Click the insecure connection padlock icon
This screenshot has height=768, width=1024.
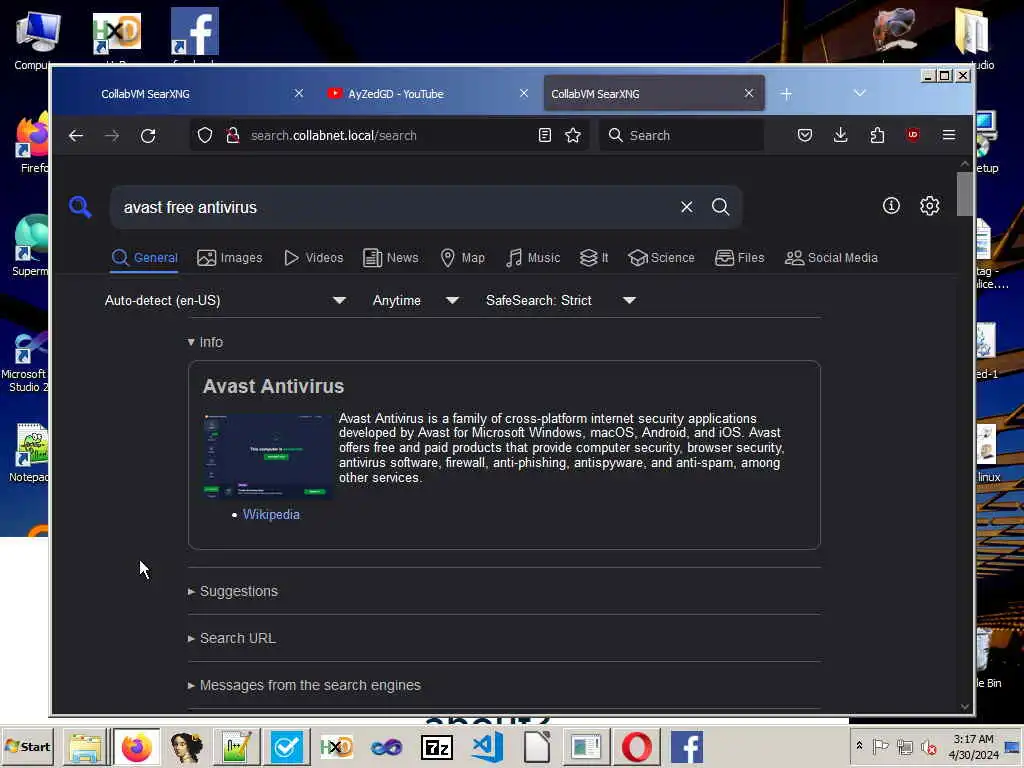232,135
